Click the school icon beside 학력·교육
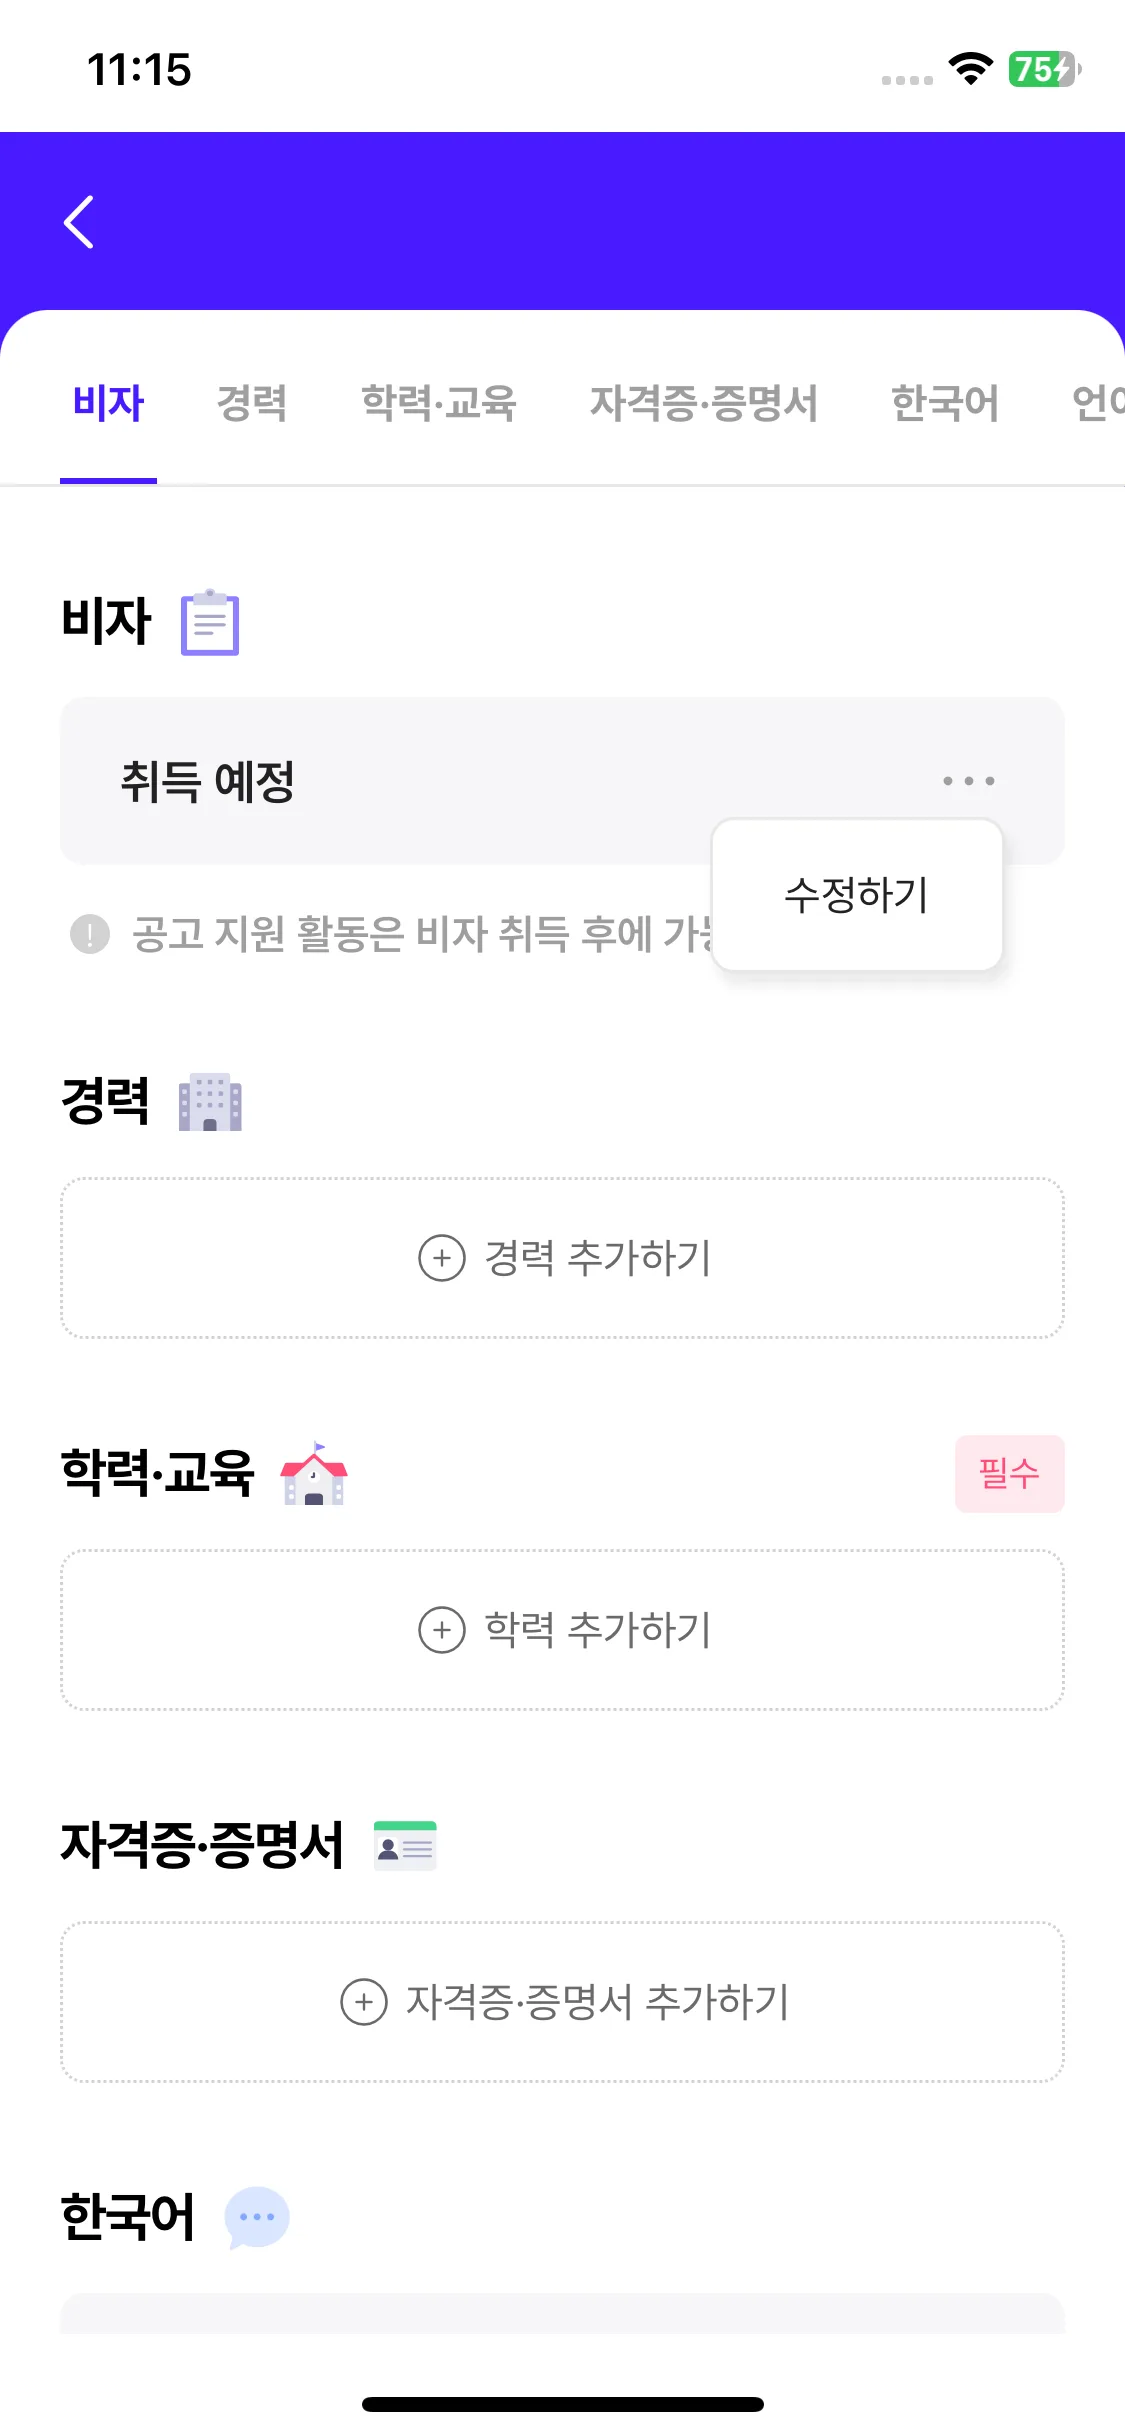Image resolution: width=1125 pixels, height=2436 pixels. point(314,1474)
